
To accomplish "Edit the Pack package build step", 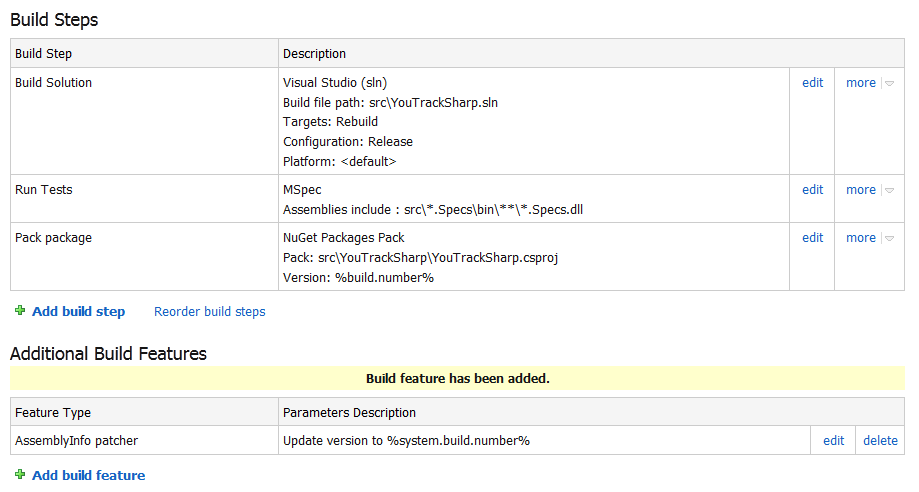I will 812,238.
